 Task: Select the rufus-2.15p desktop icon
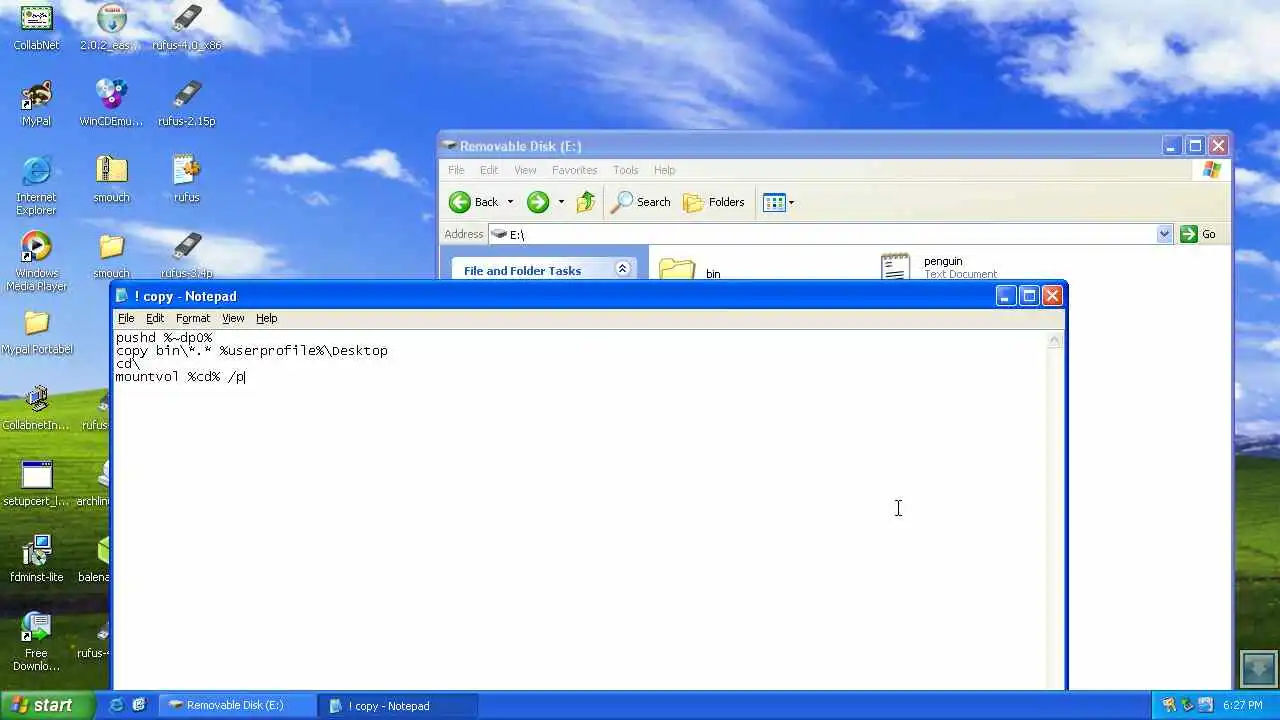tap(187, 103)
